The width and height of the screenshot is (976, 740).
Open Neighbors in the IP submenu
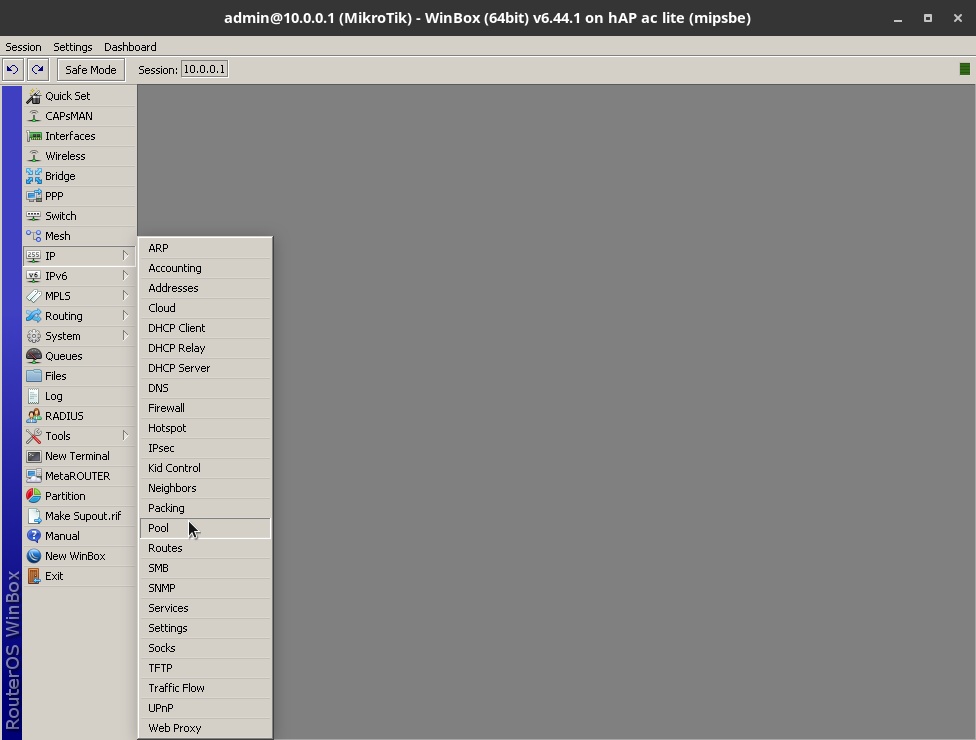click(205, 488)
